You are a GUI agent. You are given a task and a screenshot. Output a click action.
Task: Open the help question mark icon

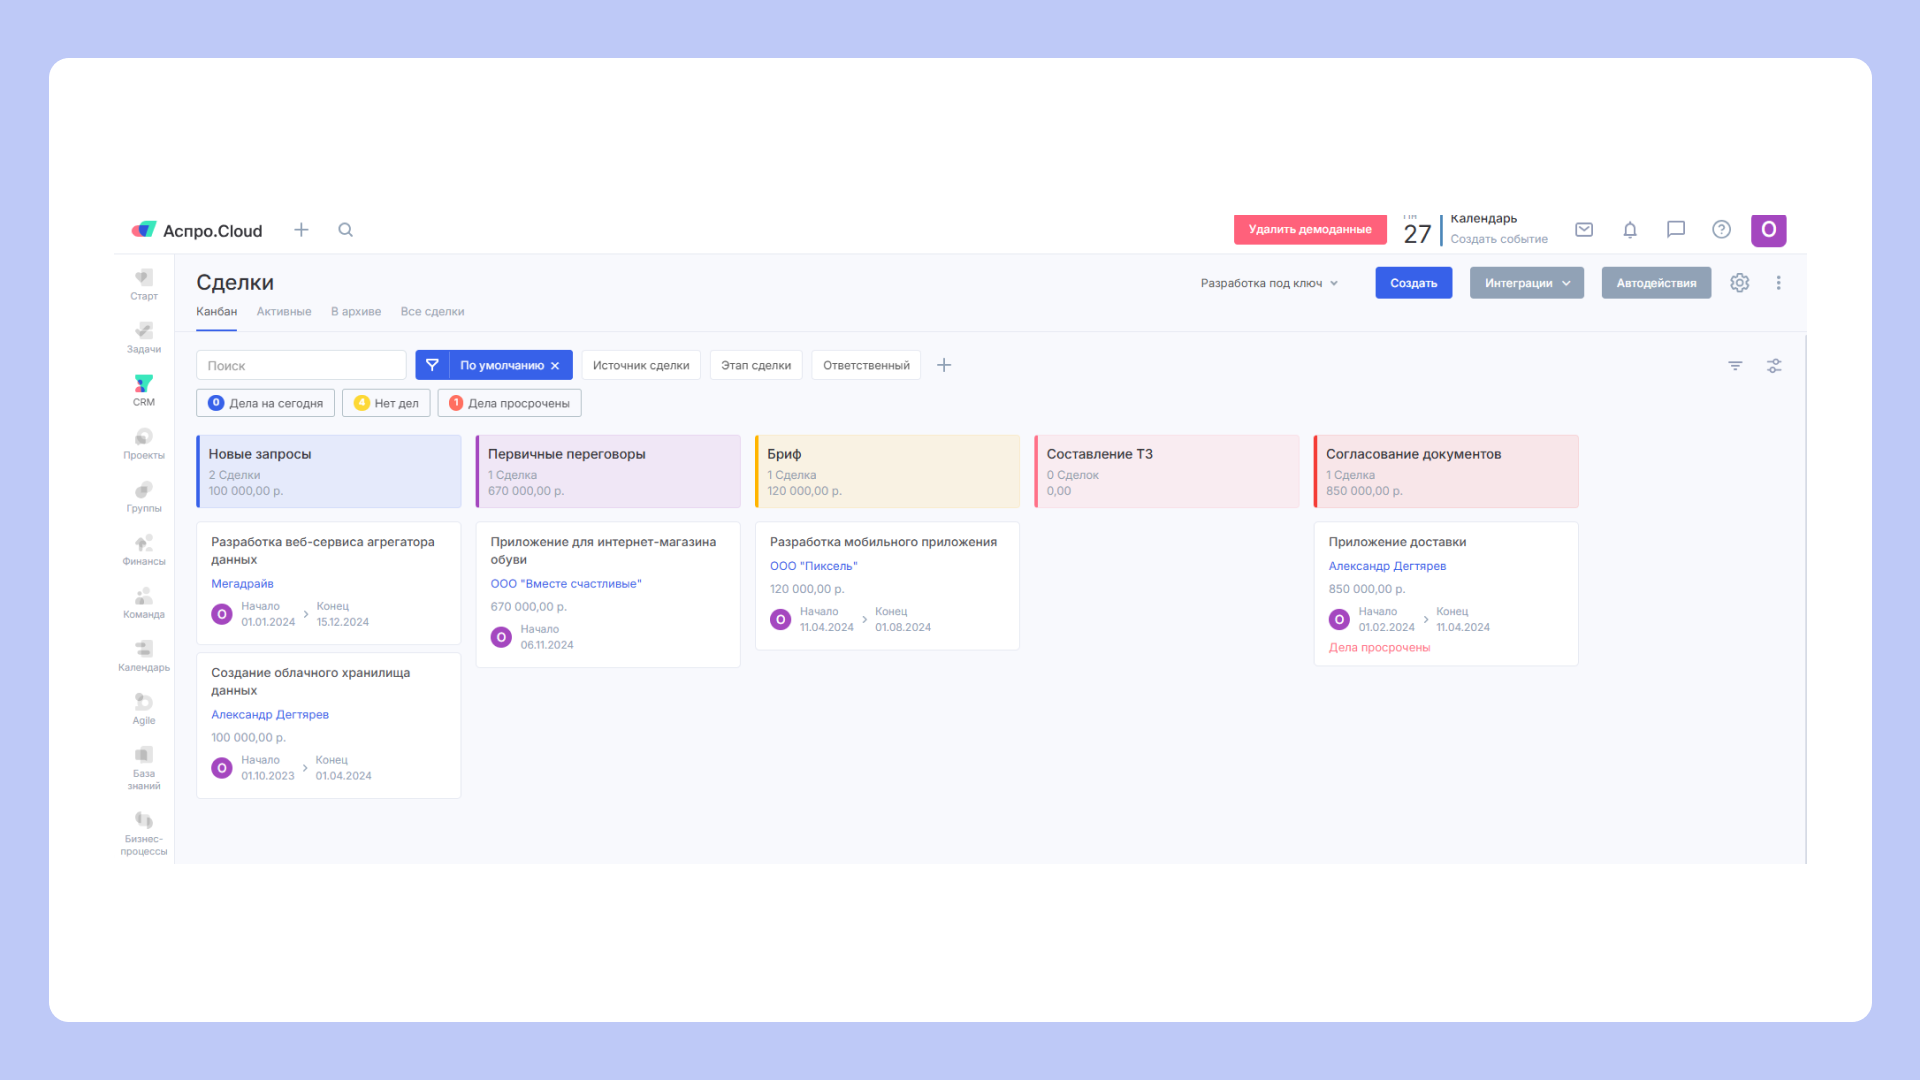1721,230
